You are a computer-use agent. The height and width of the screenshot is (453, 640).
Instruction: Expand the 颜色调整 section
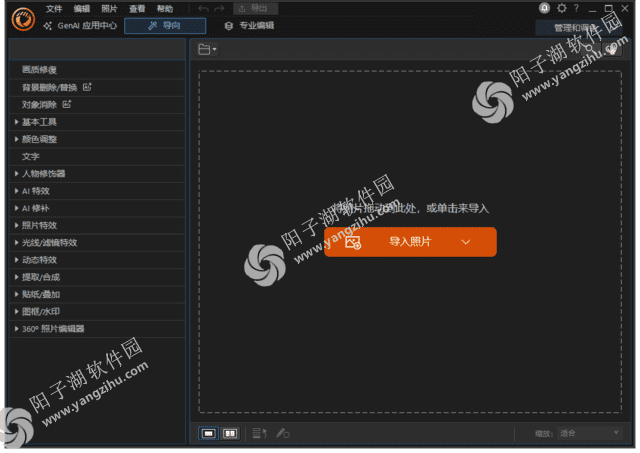[x=97, y=139]
